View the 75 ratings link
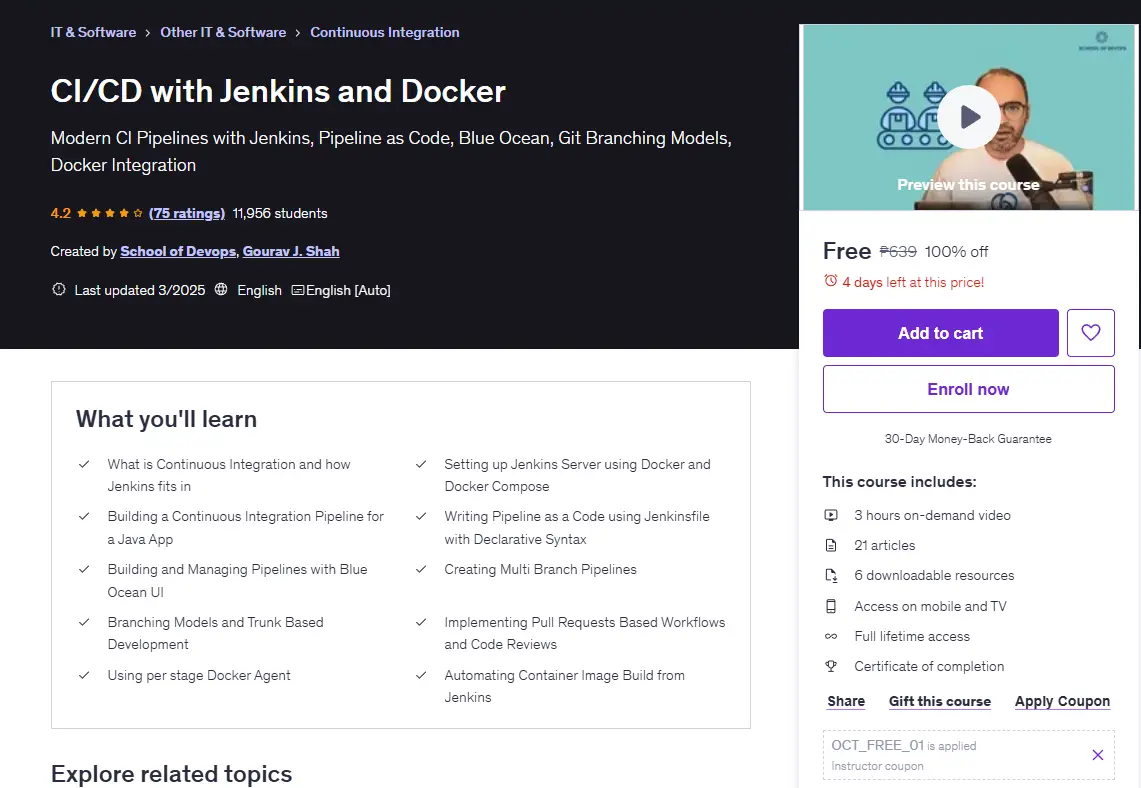 (186, 213)
